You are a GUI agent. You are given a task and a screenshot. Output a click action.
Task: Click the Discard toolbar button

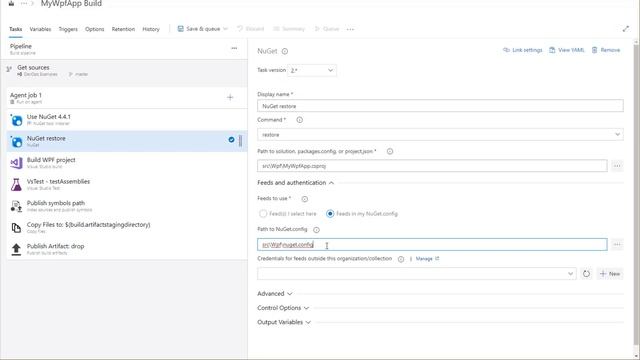251,29
